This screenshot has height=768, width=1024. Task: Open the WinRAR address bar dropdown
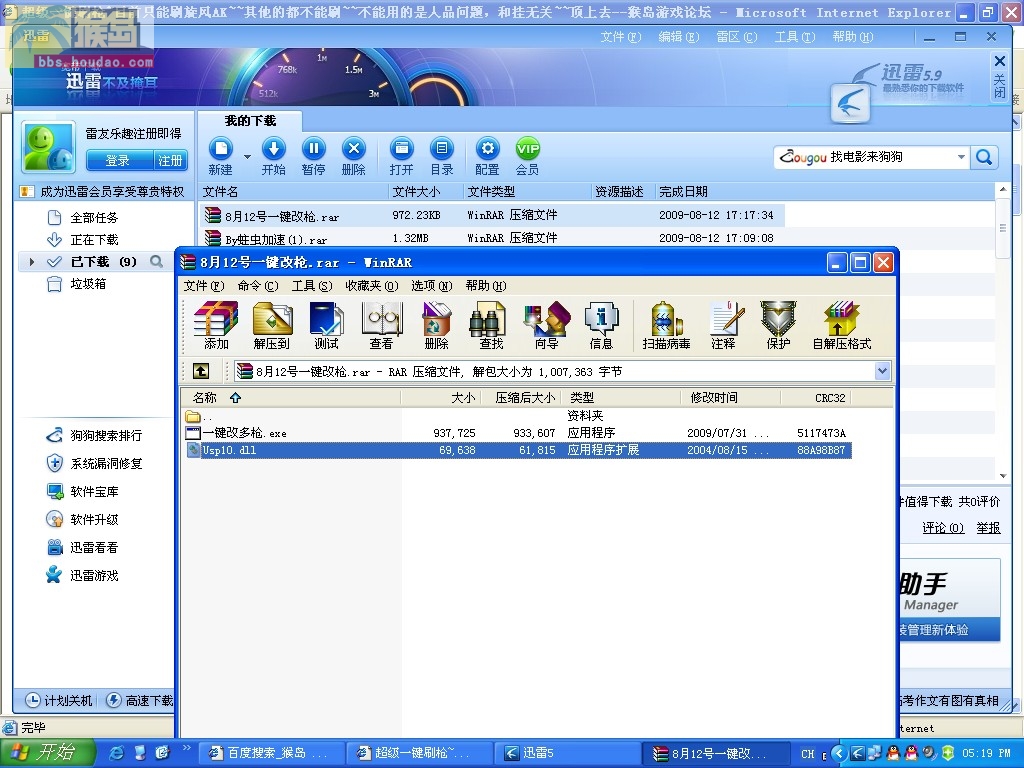[882, 372]
